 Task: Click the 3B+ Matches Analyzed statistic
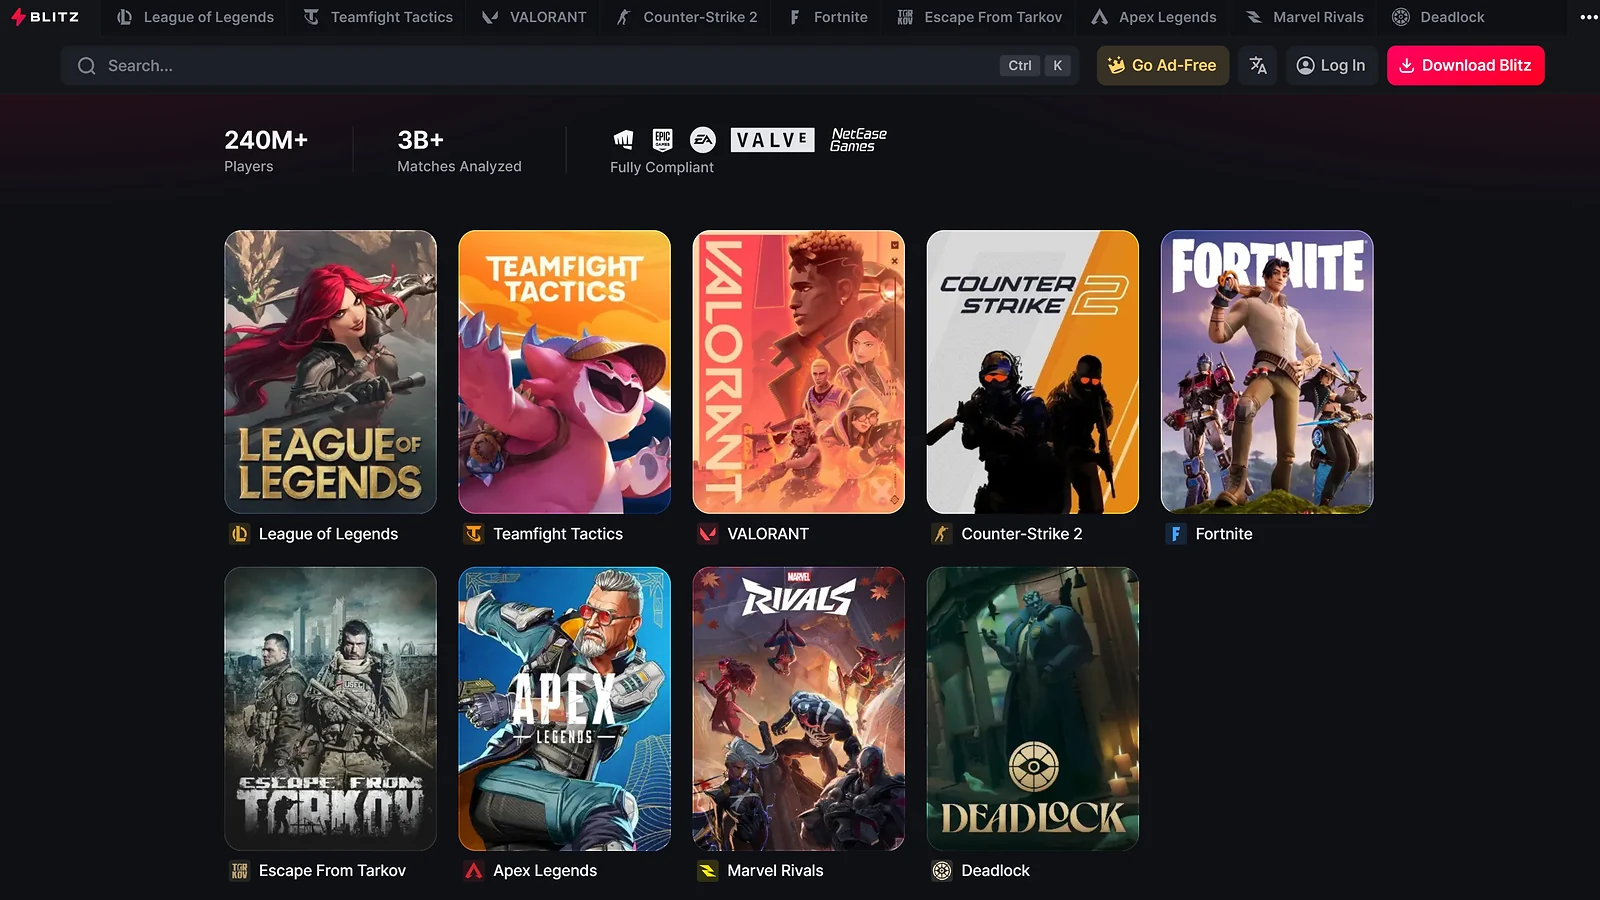tap(459, 151)
